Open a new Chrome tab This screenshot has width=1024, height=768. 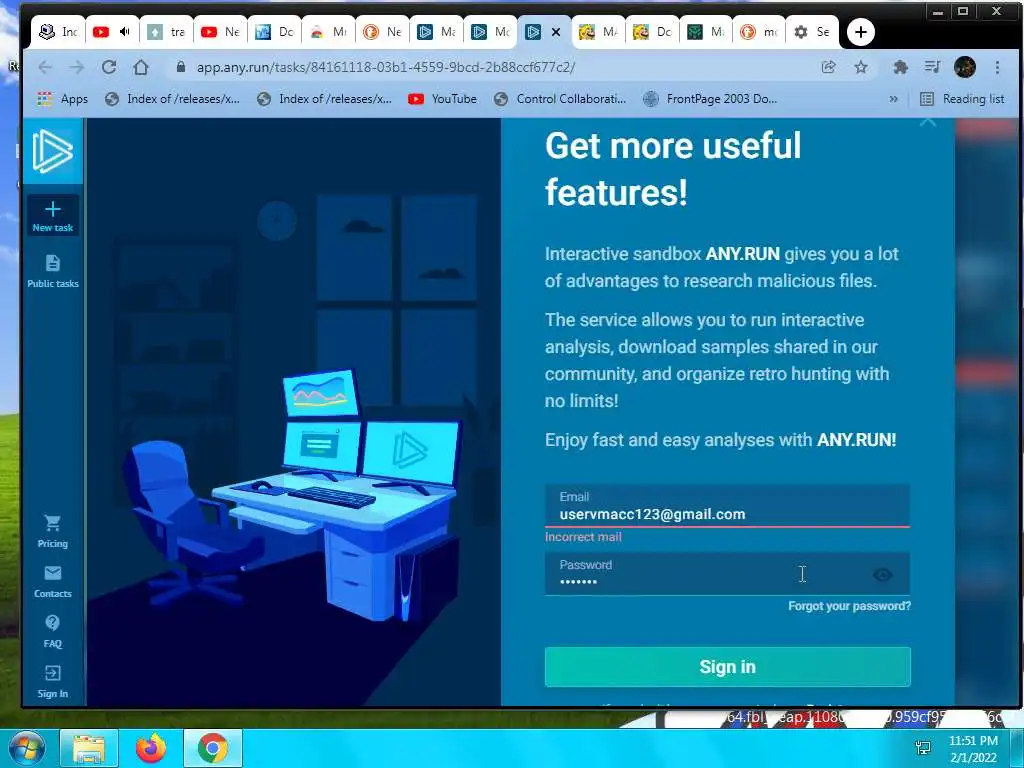(x=861, y=32)
